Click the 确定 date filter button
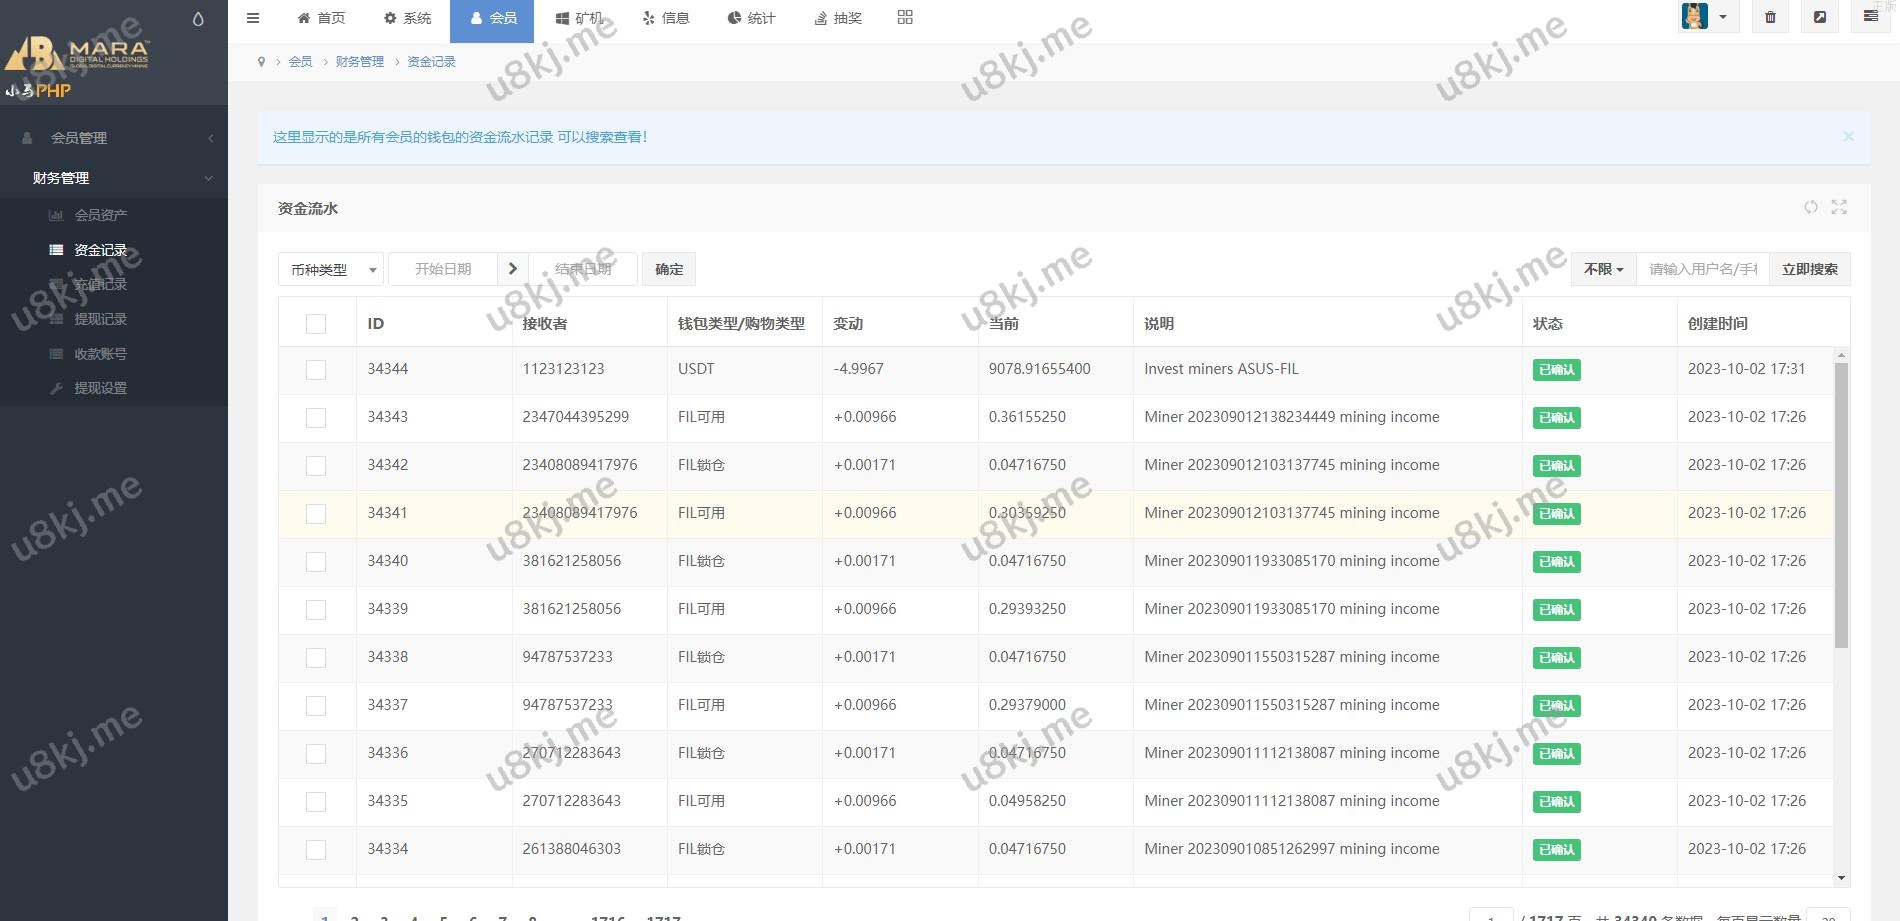Viewport: 1900px width, 921px height. coord(669,269)
